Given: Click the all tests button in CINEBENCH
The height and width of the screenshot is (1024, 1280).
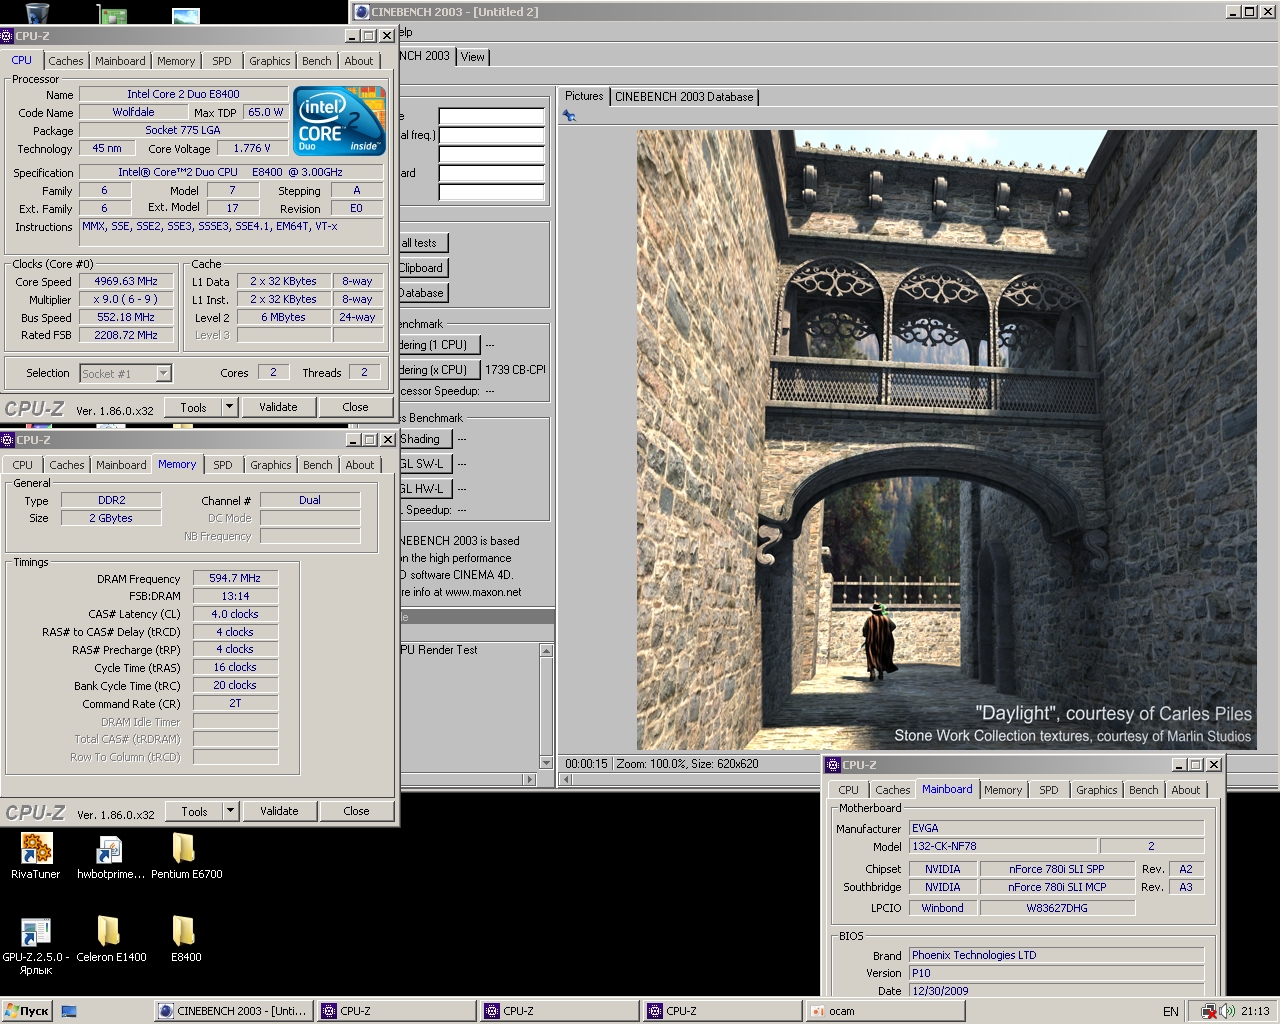Looking at the screenshot, I should coord(424,243).
